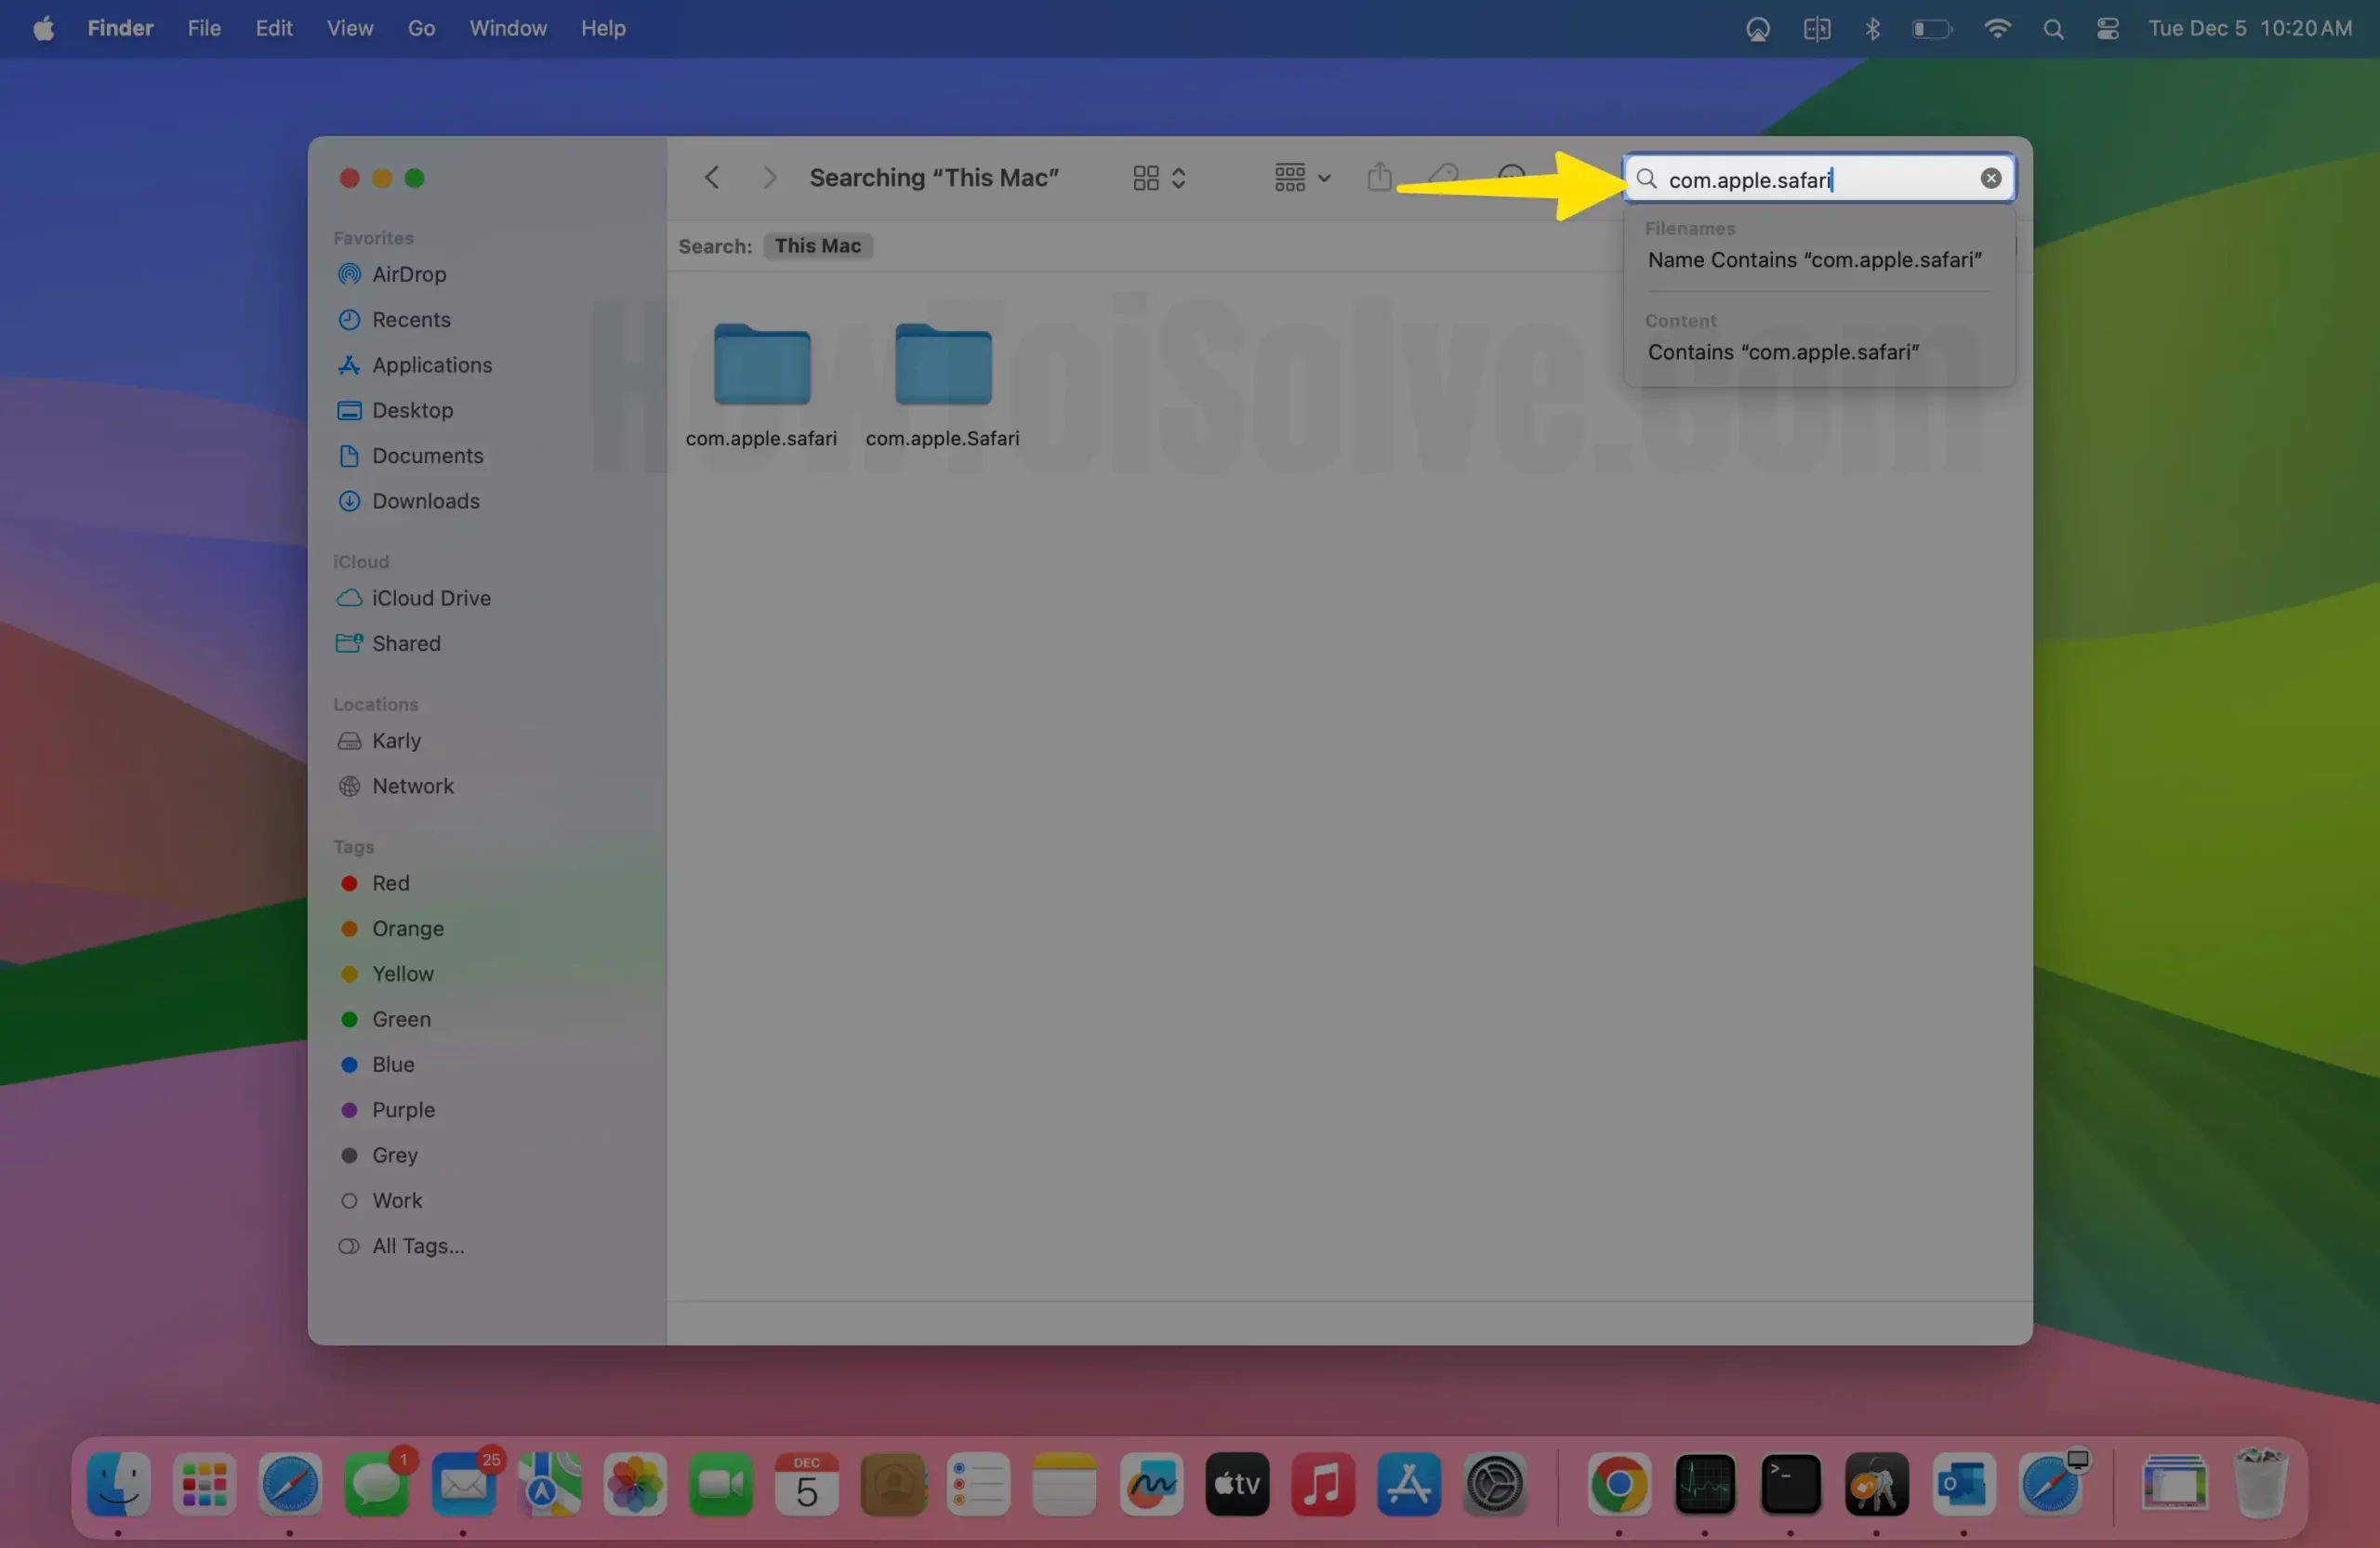Open Mail from the Dock
Image resolution: width=2380 pixels, height=1548 pixels.
[x=463, y=1484]
